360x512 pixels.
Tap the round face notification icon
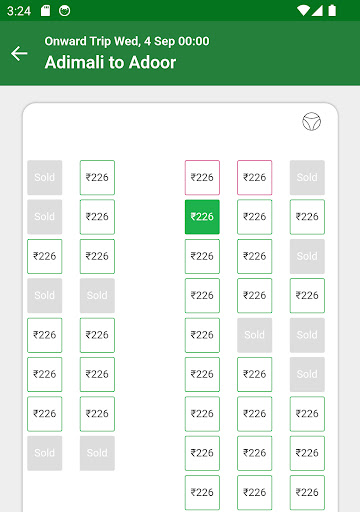[x=64, y=11]
